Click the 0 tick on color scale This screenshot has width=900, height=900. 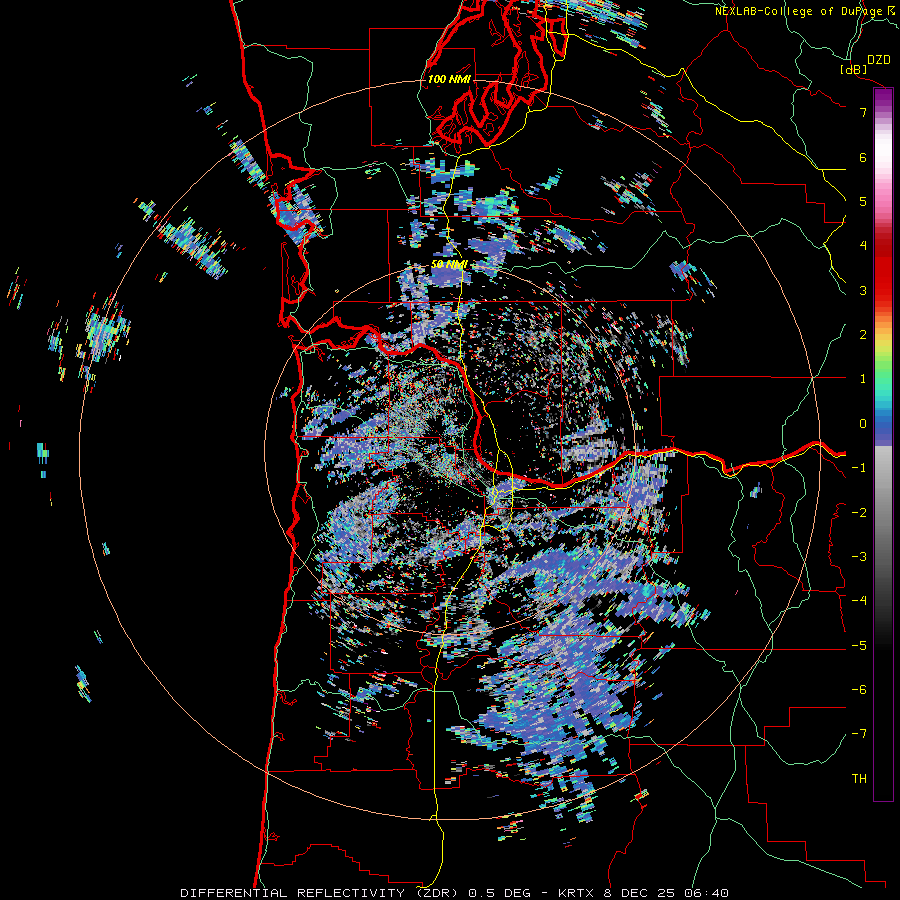pos(863,424)
